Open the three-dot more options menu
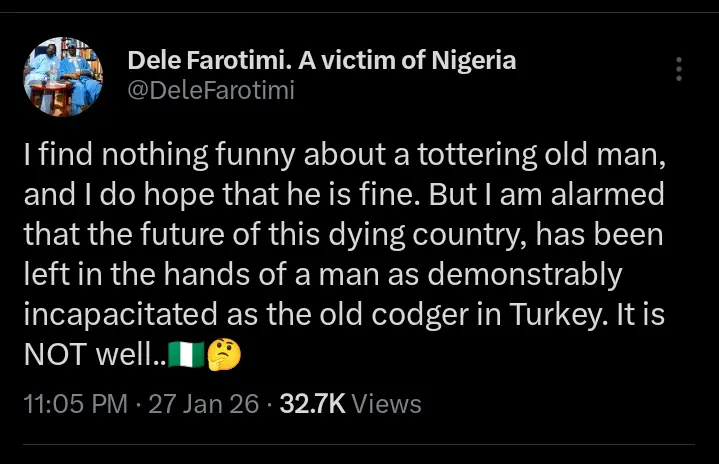Viewport: 719px width, 464px height. click(x=679, y=69)
